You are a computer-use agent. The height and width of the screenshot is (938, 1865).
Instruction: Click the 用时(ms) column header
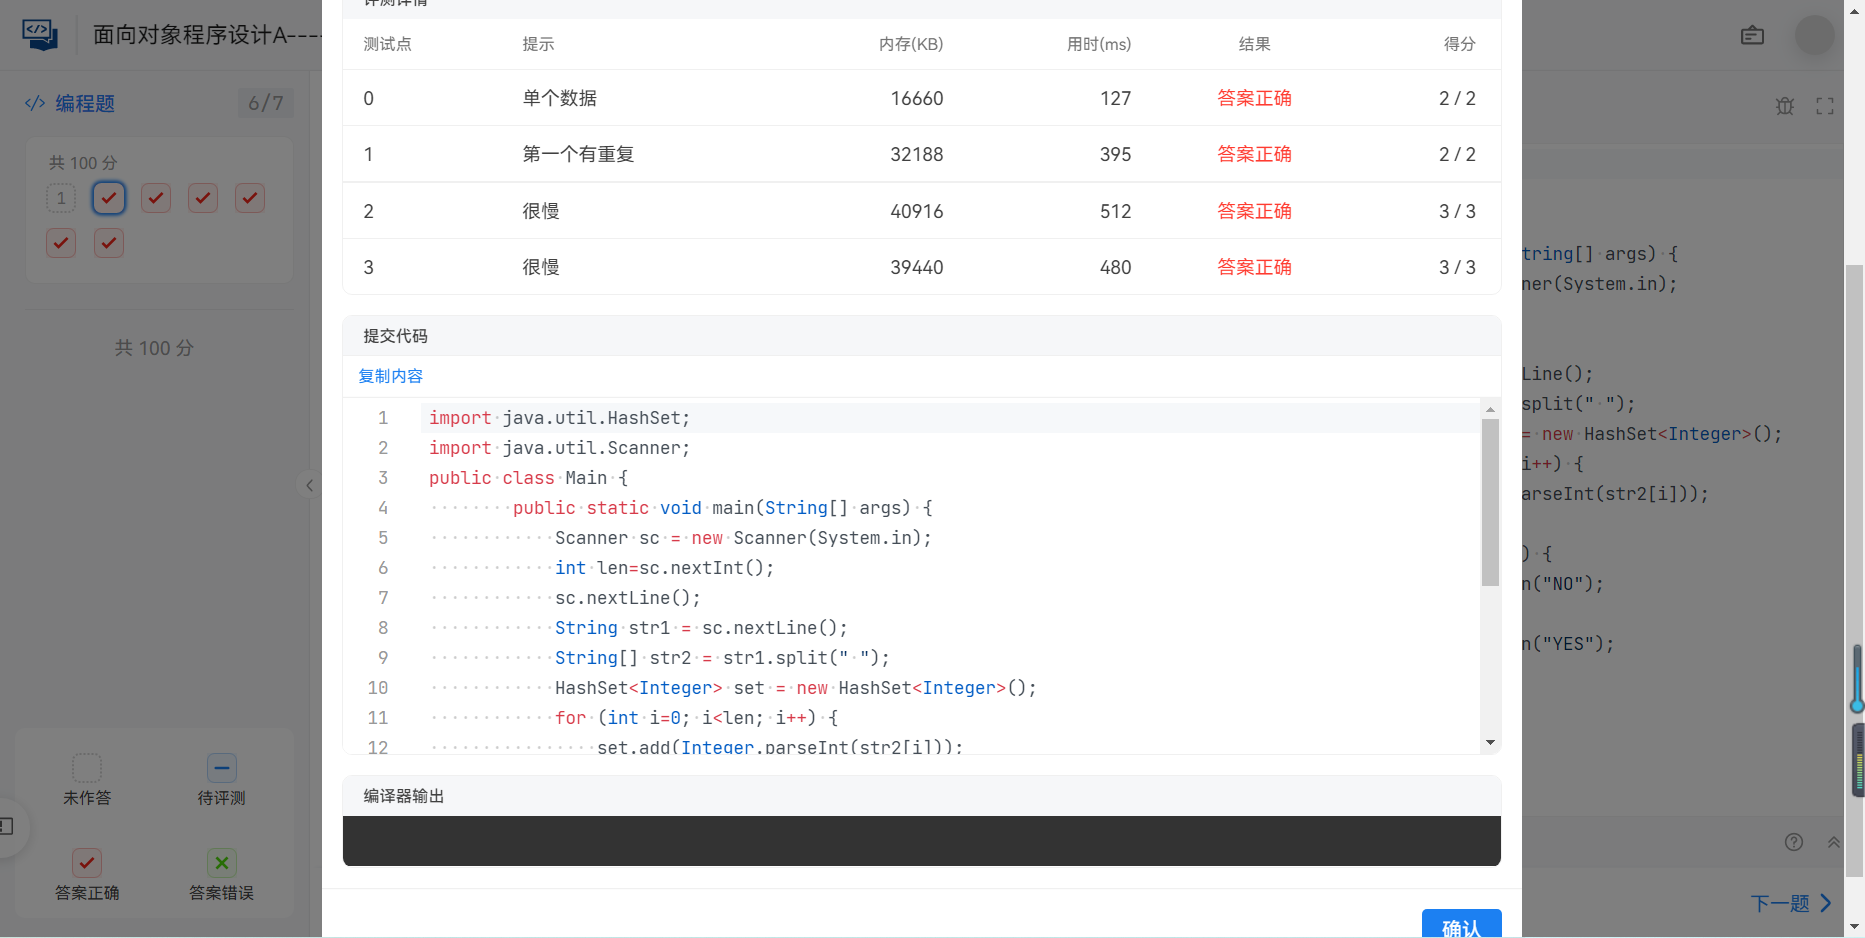[x=1099, y=44]
